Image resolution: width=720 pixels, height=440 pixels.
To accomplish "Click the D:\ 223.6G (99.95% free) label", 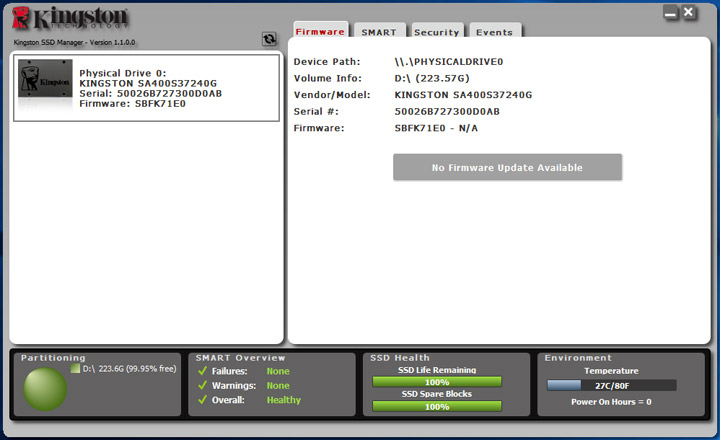I will pyautogui.click(x=129, y=368).
